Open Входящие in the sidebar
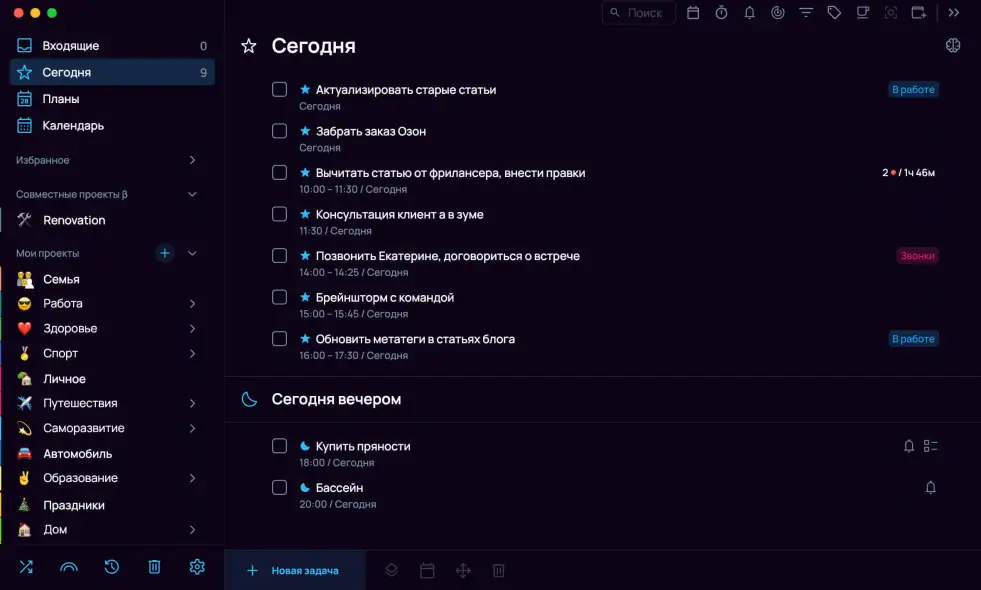Image resolution: width=981 pixels, height=590 pixels. pyautogui.click(x=70, y=46)
